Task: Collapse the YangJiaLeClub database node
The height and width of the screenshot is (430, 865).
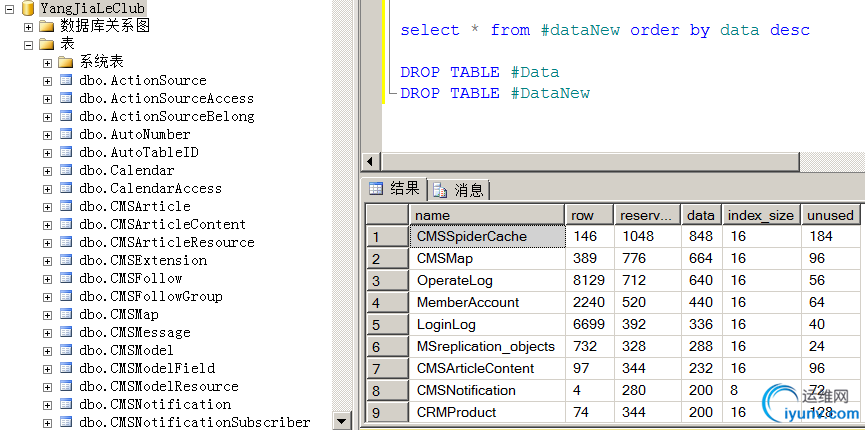Action: pyautogui.click(x=9, y=8)
